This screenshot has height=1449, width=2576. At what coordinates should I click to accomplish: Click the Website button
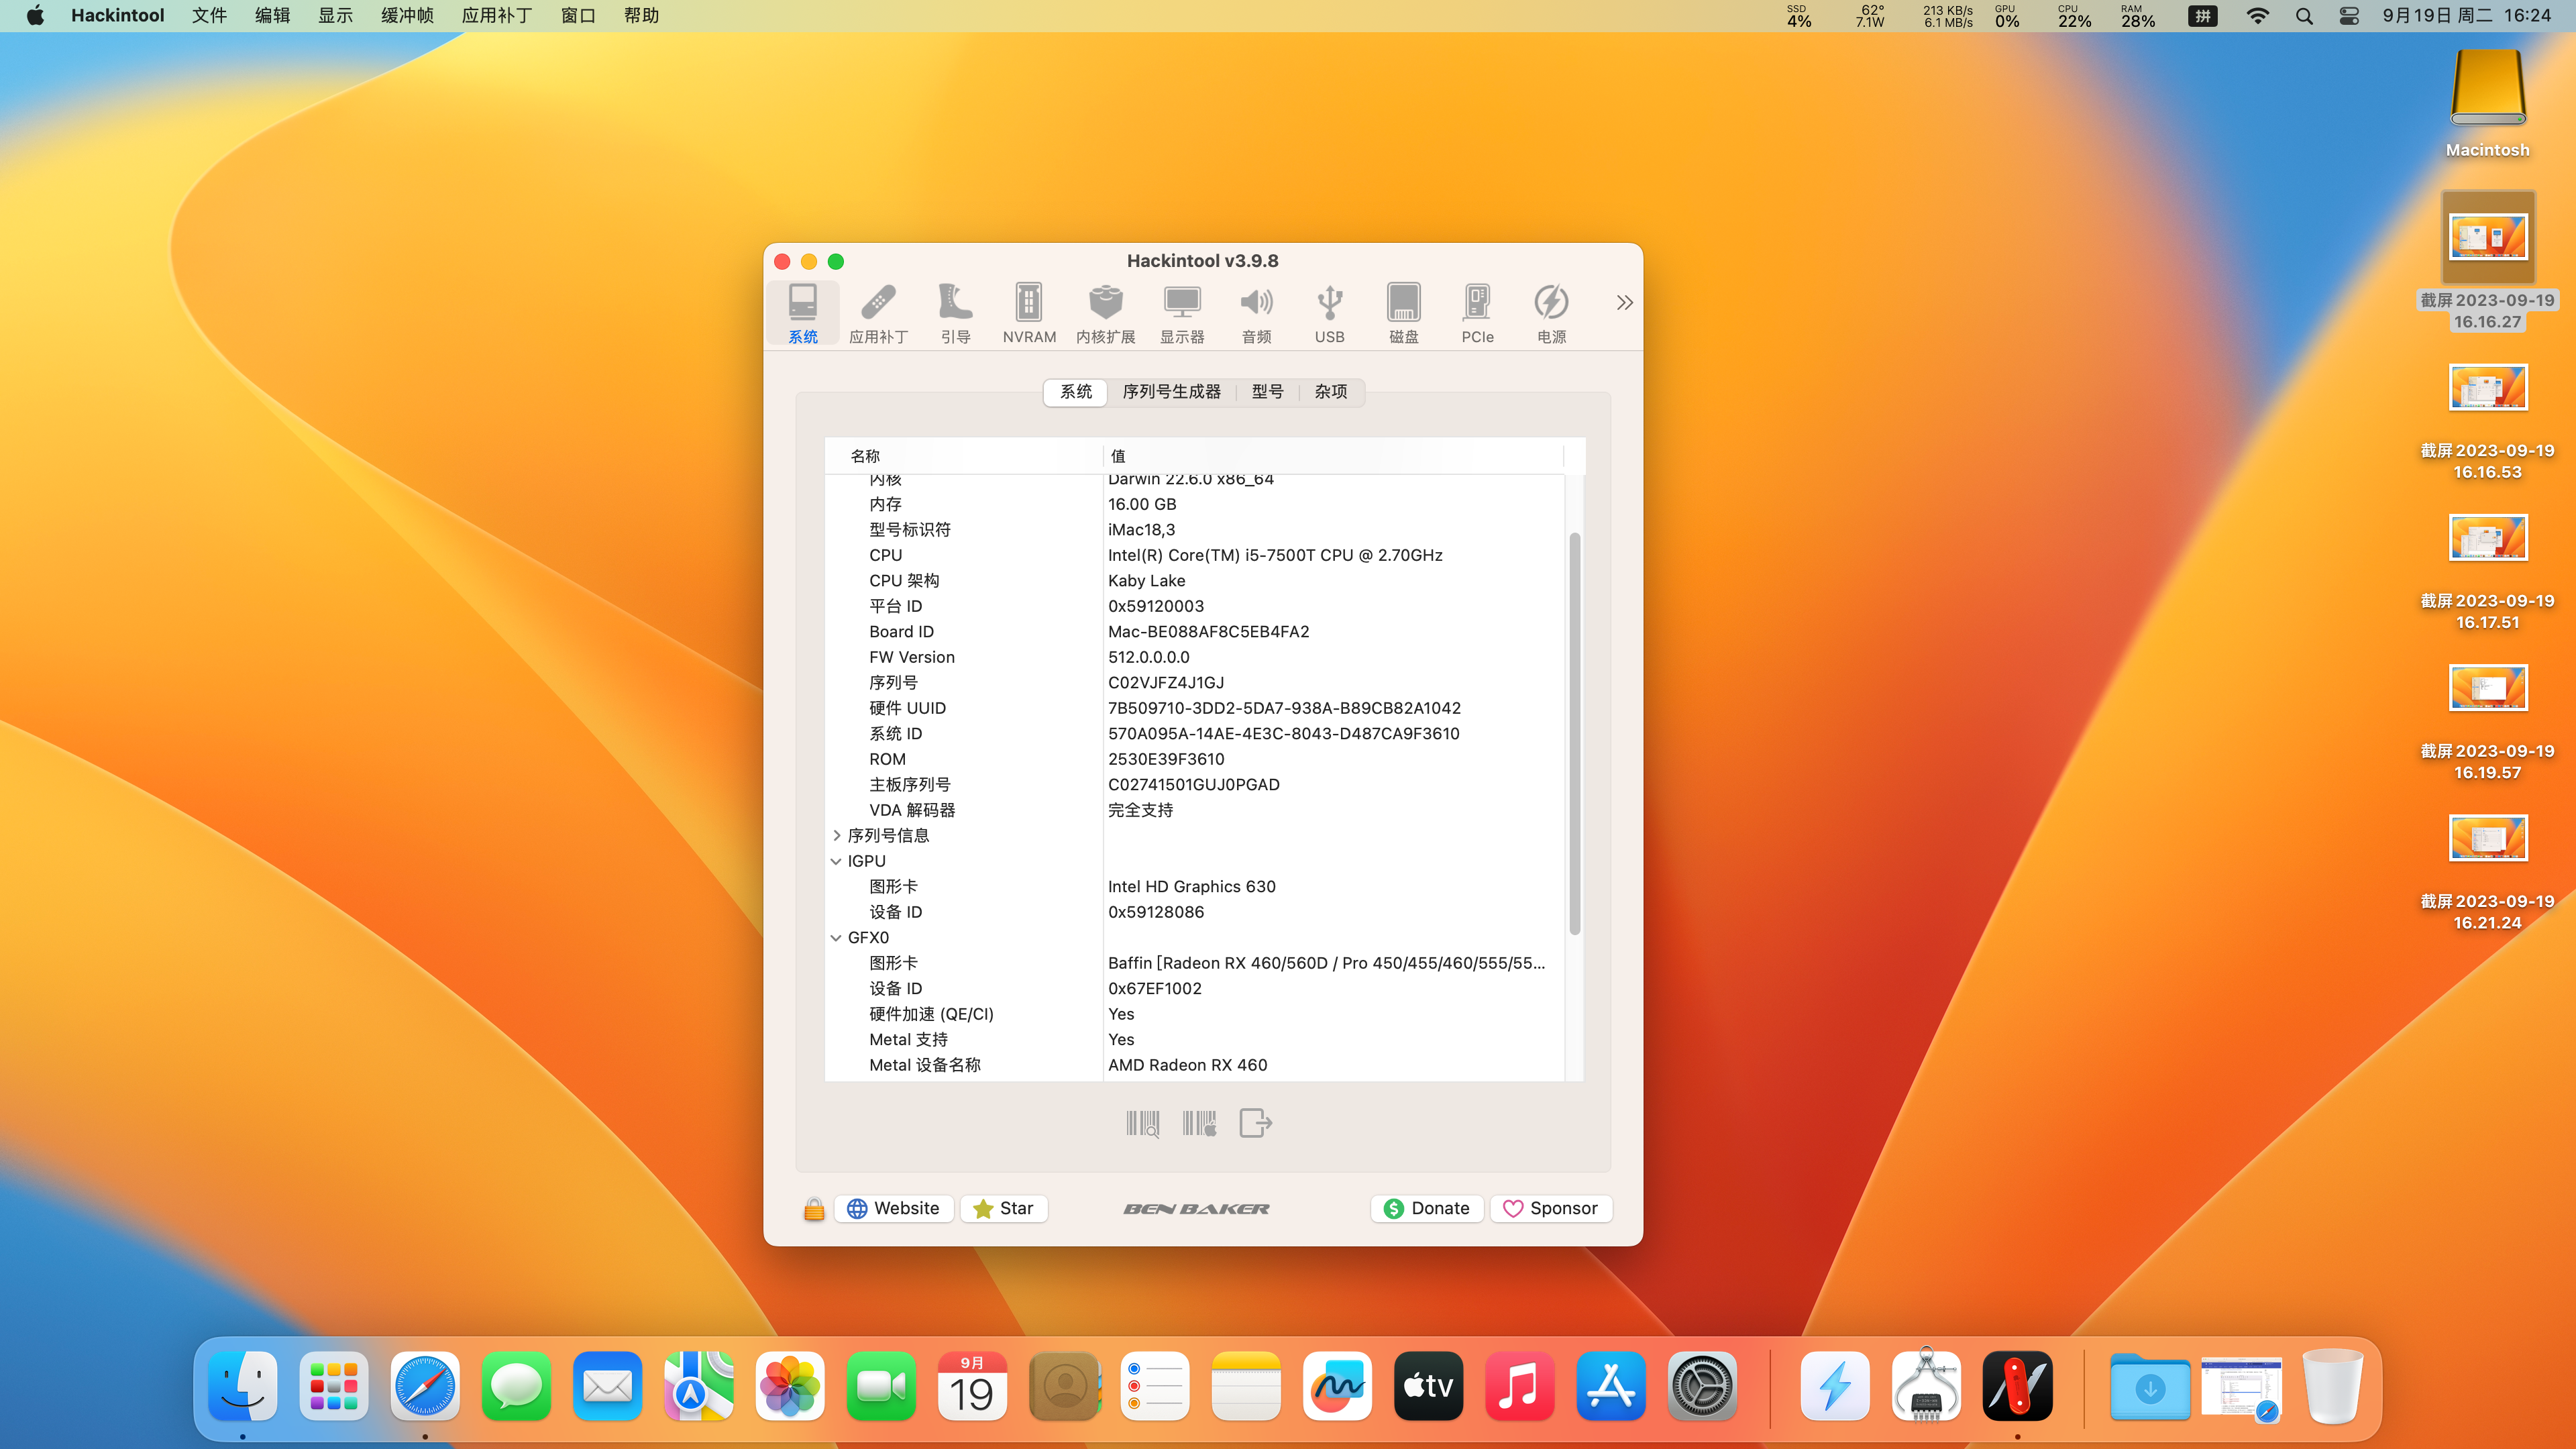pyautogui.click(x=894, y=1208)
